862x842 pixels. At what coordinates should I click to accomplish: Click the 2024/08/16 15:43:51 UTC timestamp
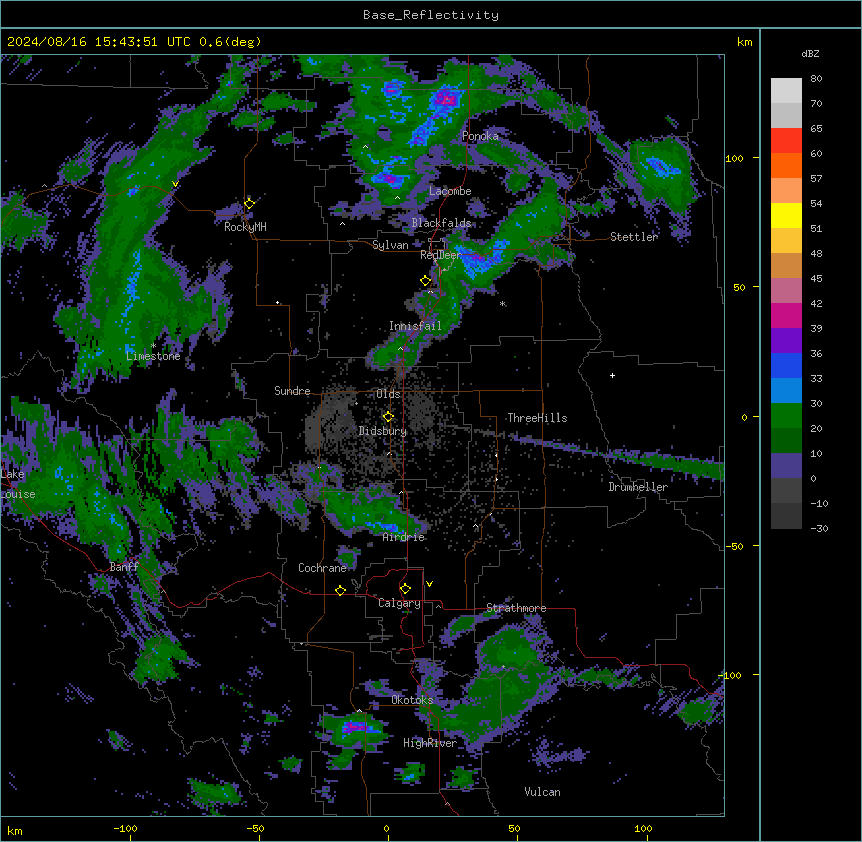pos(99,42)
